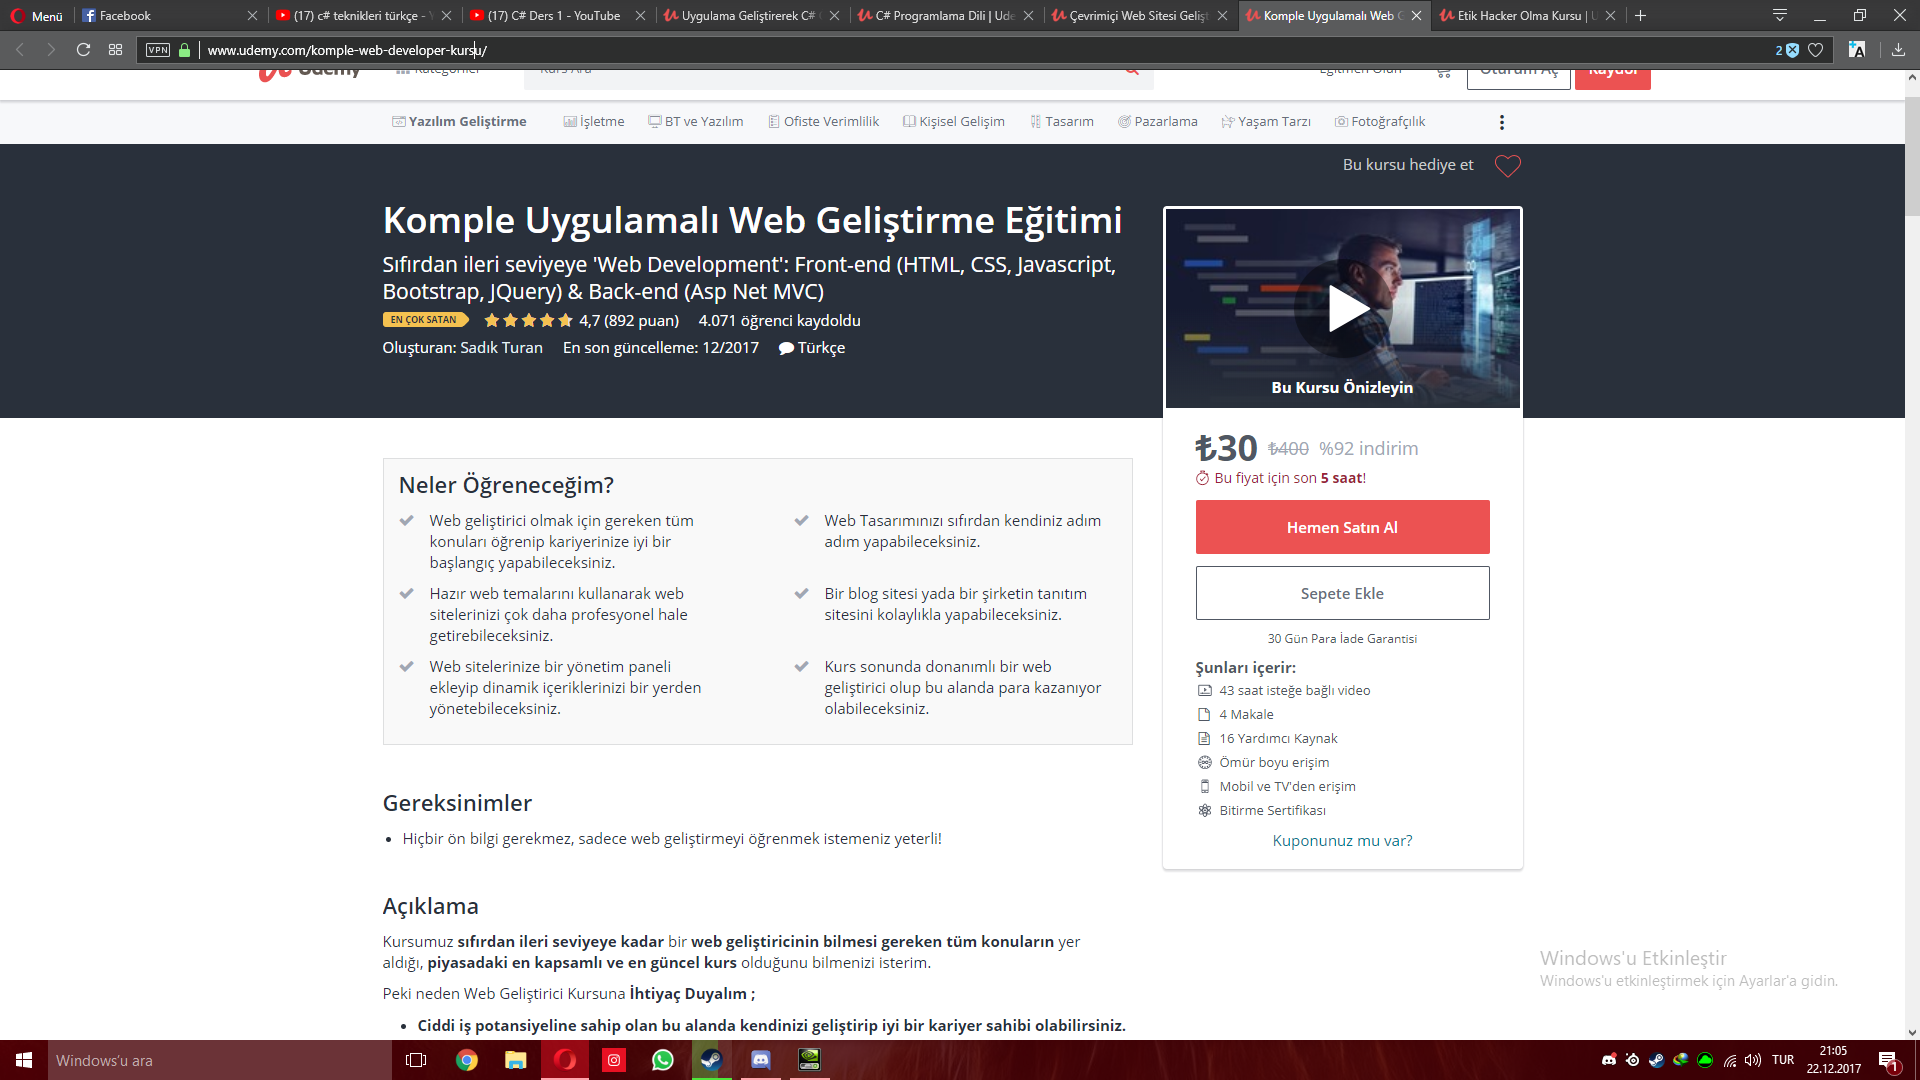Click the page vertical scrollbar thumb
Image resolution: width=1920 pixels, height=1080 pixels.
[1912, 155]
